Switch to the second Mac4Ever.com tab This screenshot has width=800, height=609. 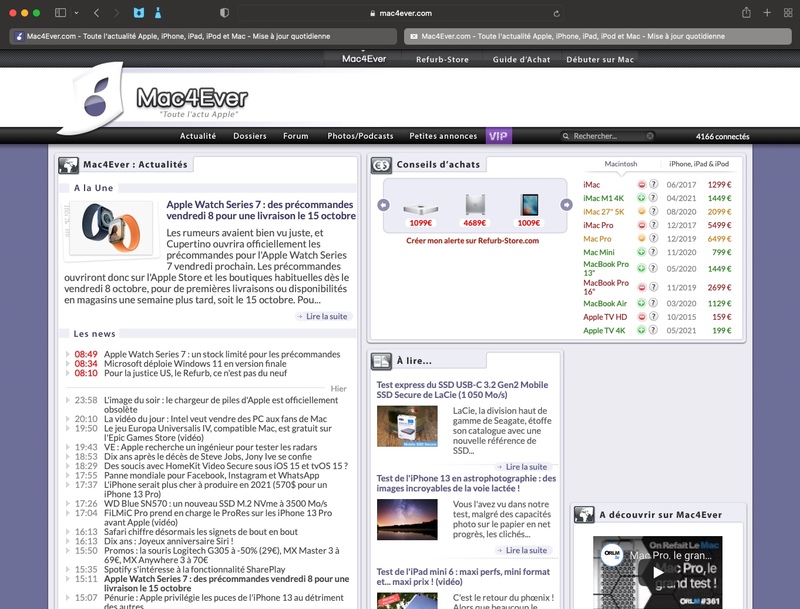coord(597,36)
